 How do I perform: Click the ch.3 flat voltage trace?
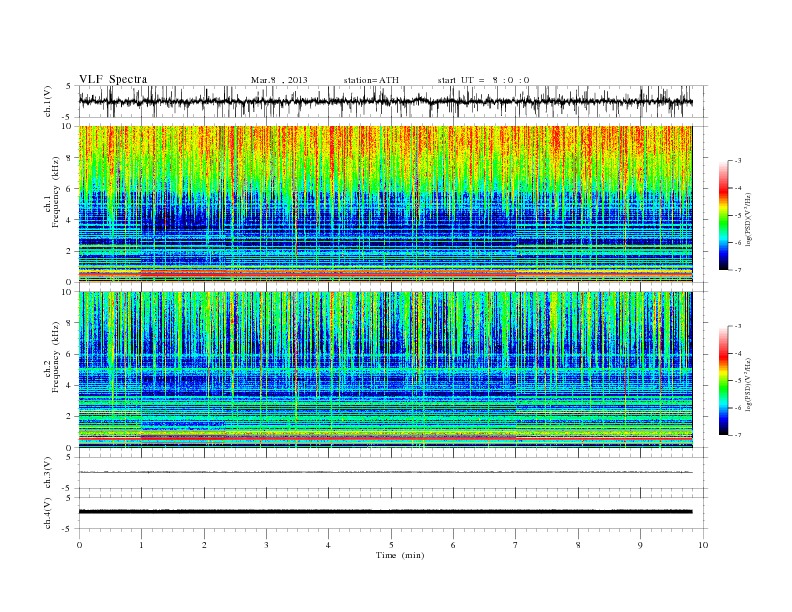[x=385, y=472]
